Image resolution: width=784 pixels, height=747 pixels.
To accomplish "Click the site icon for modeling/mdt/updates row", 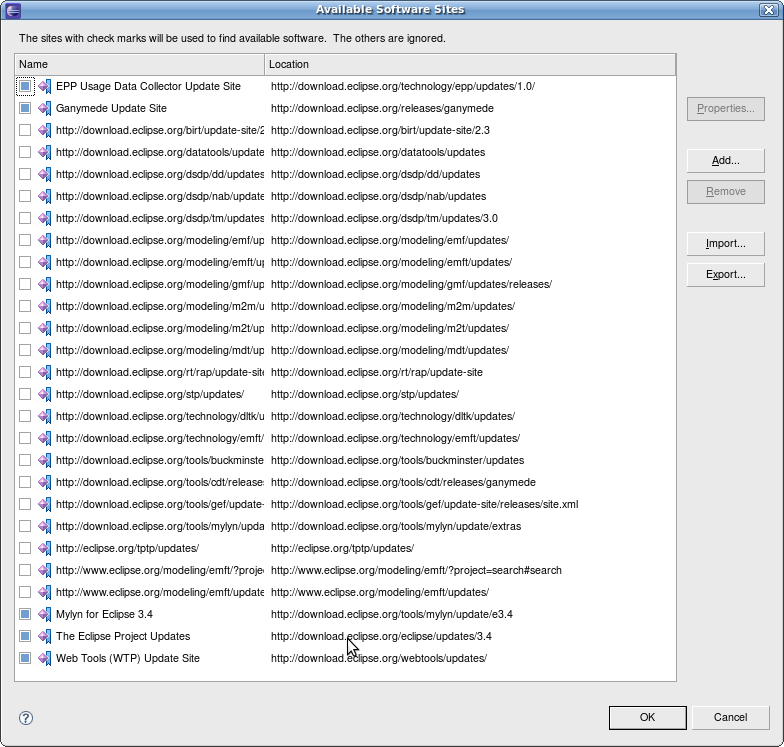I will tap(44, 350).
